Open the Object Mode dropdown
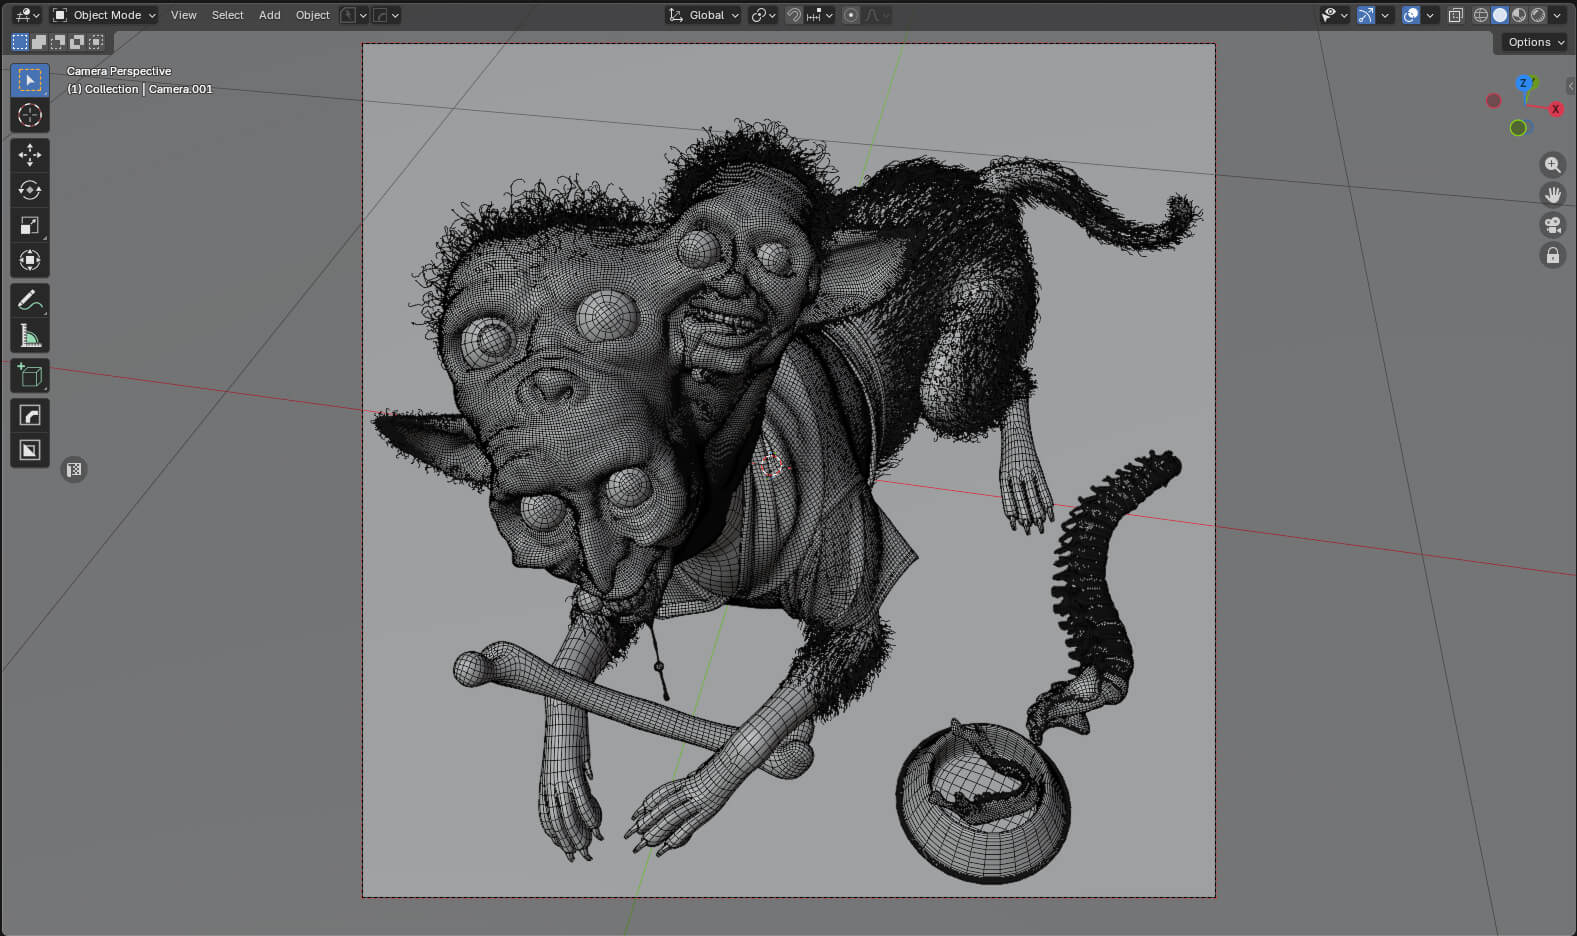Screen dimensions: 1577x936 104,15
